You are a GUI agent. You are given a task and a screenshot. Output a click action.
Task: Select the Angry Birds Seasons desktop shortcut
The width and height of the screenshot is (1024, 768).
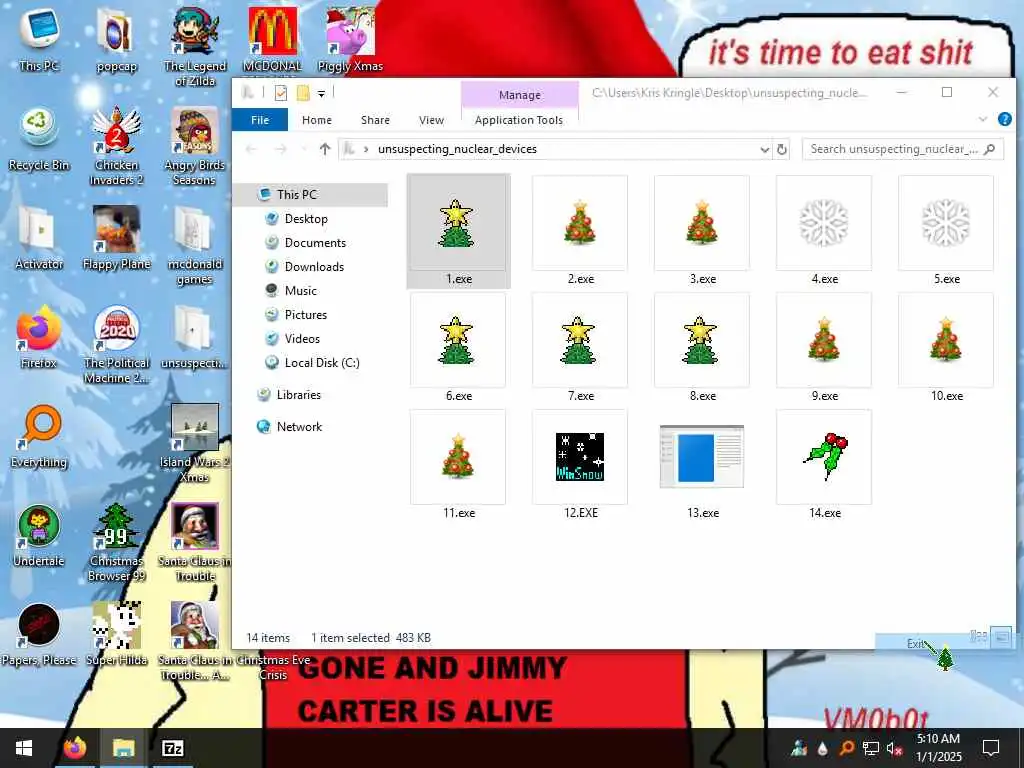[194, 147]
